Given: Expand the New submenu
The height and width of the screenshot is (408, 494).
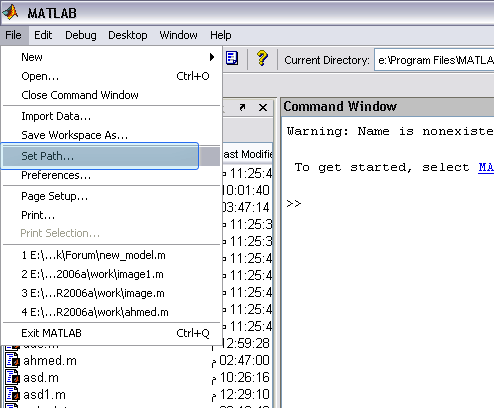Looking at the screenshot, I should [x=111, y=57].
